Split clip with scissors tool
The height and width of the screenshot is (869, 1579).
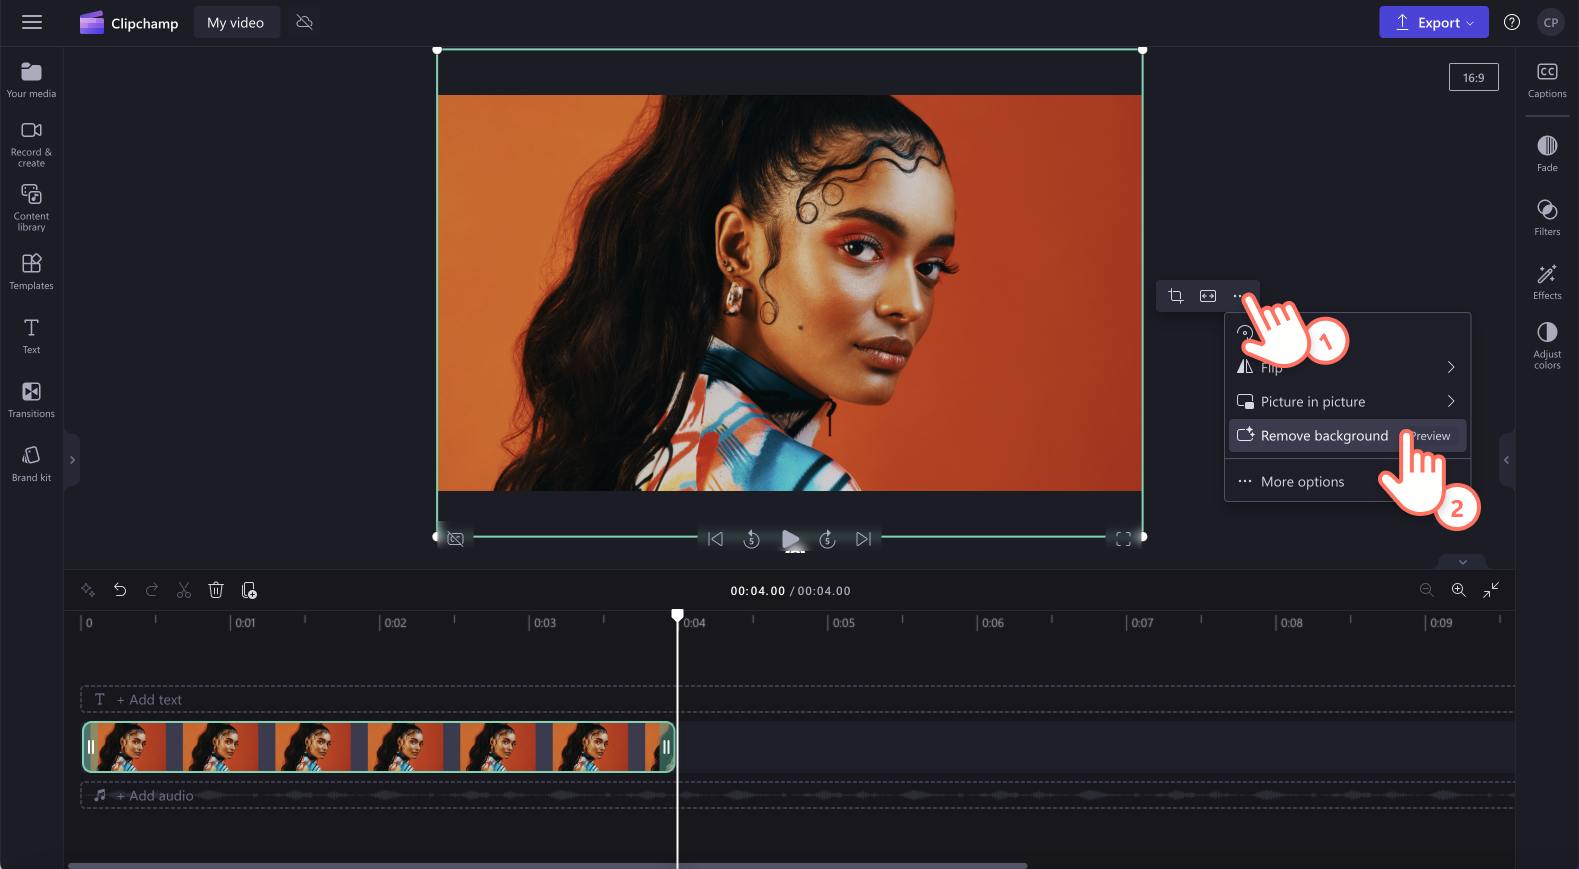click(x=184, y=590)
